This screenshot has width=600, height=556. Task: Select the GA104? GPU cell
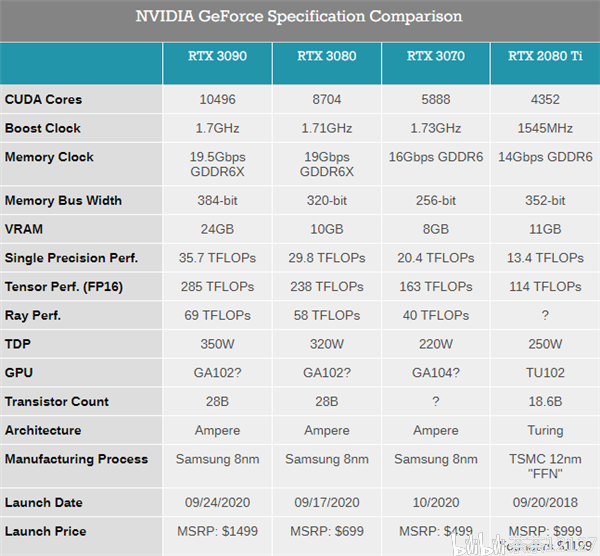tap(436, 373)
